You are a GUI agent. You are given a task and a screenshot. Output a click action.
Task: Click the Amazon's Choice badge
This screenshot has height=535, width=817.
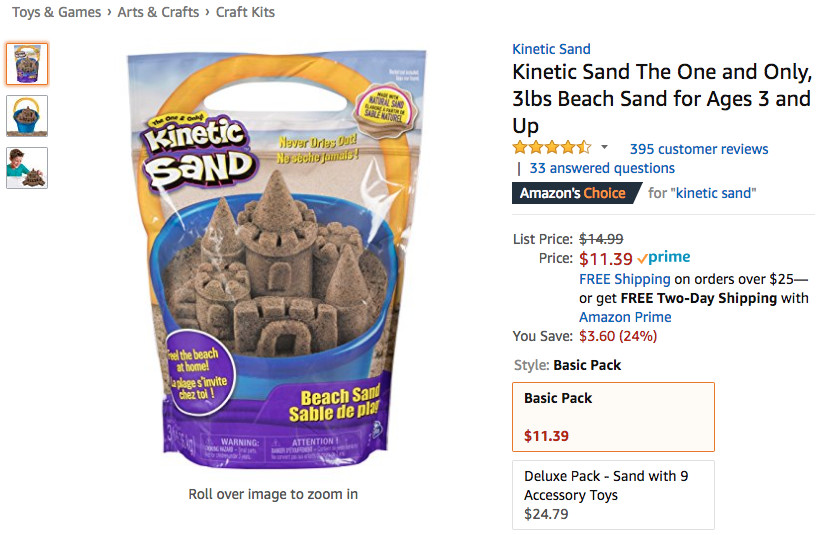574,193
